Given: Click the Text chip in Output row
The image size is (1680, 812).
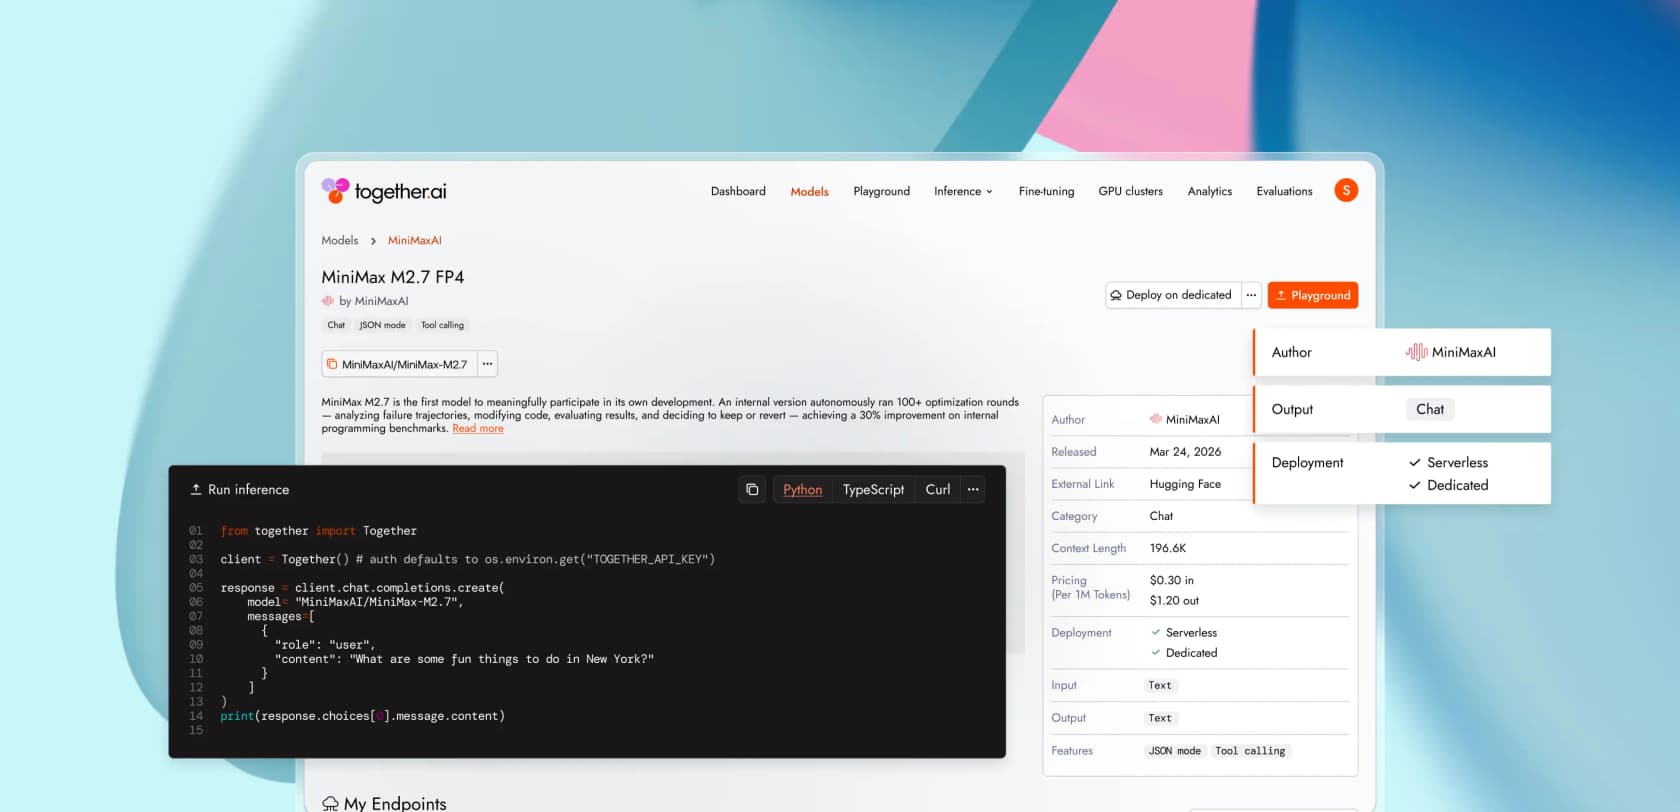Looking at the screenshot, I should click(1160, 718).
